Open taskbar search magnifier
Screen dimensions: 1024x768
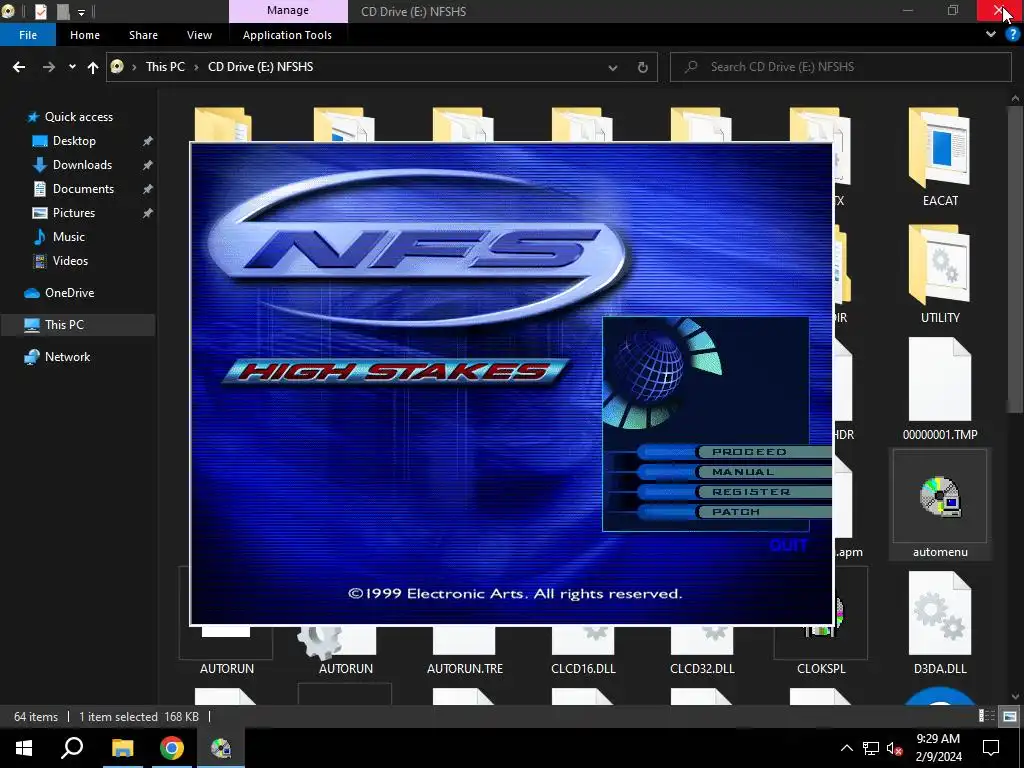72,748
